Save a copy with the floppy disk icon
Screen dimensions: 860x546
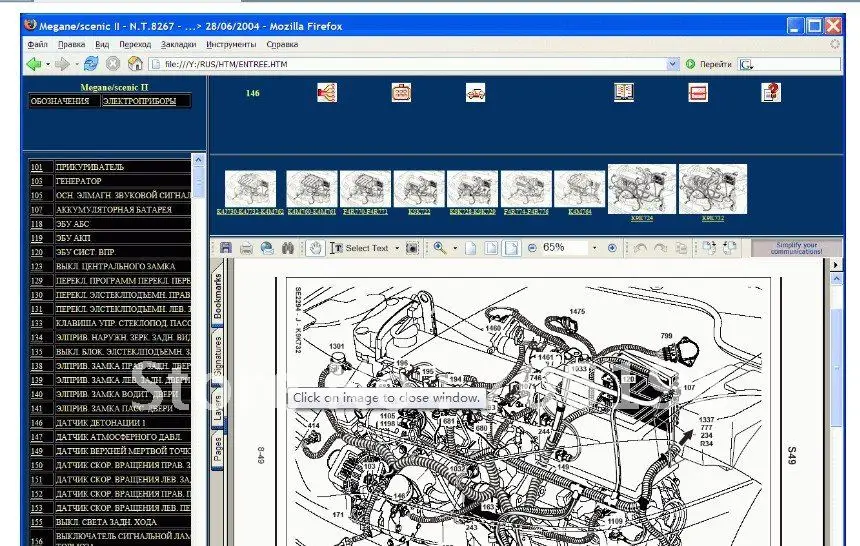click(x=225, y=248)
